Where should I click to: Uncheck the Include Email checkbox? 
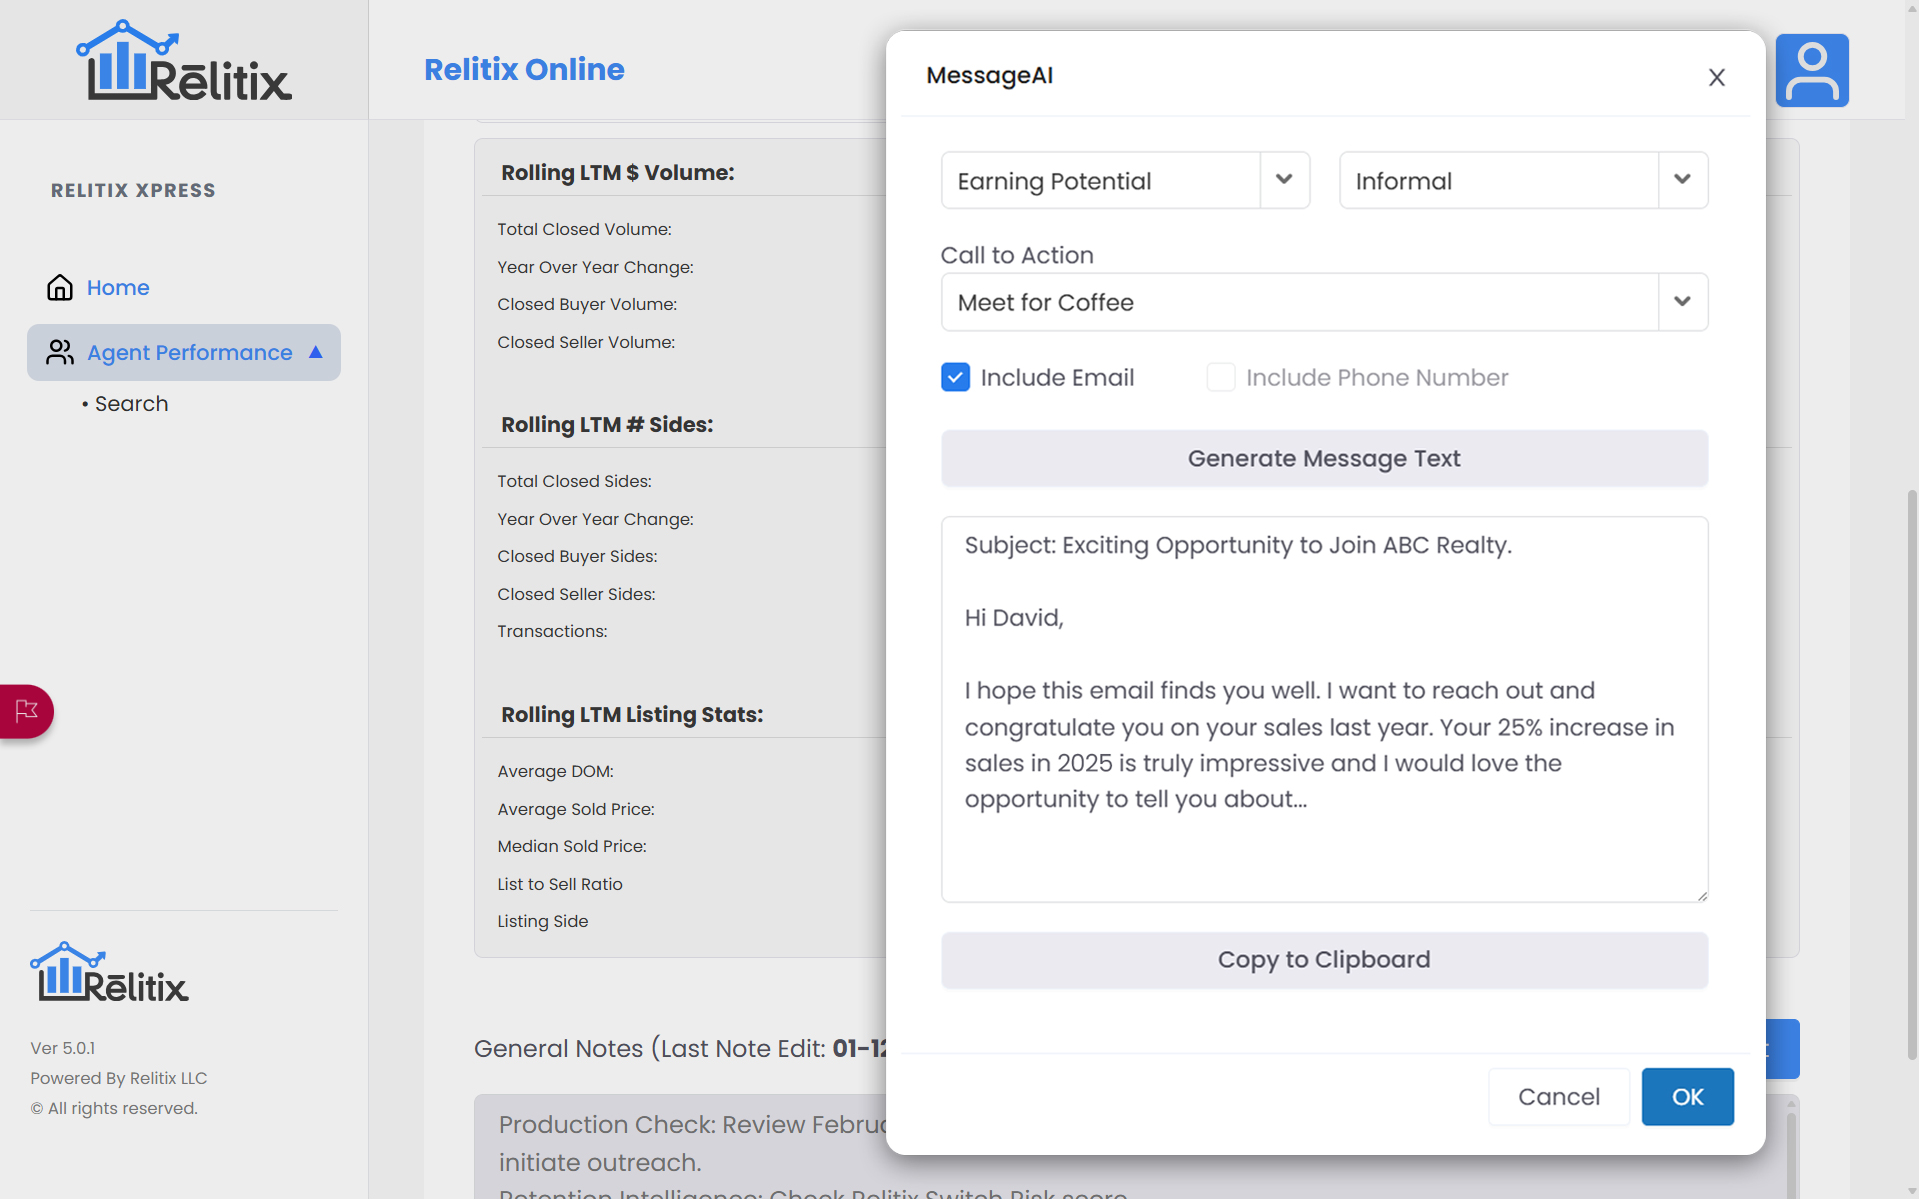[x=955, y=377]
